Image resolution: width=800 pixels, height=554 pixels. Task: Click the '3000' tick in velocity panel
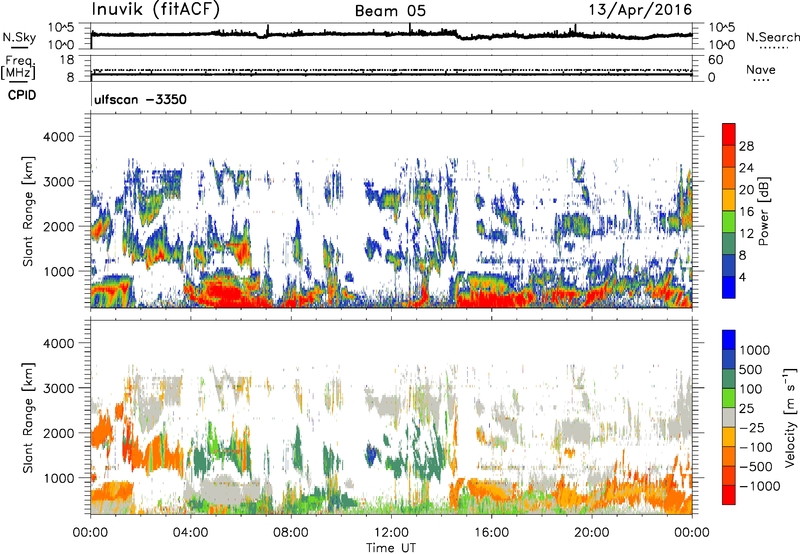click(x=58, y=388)
